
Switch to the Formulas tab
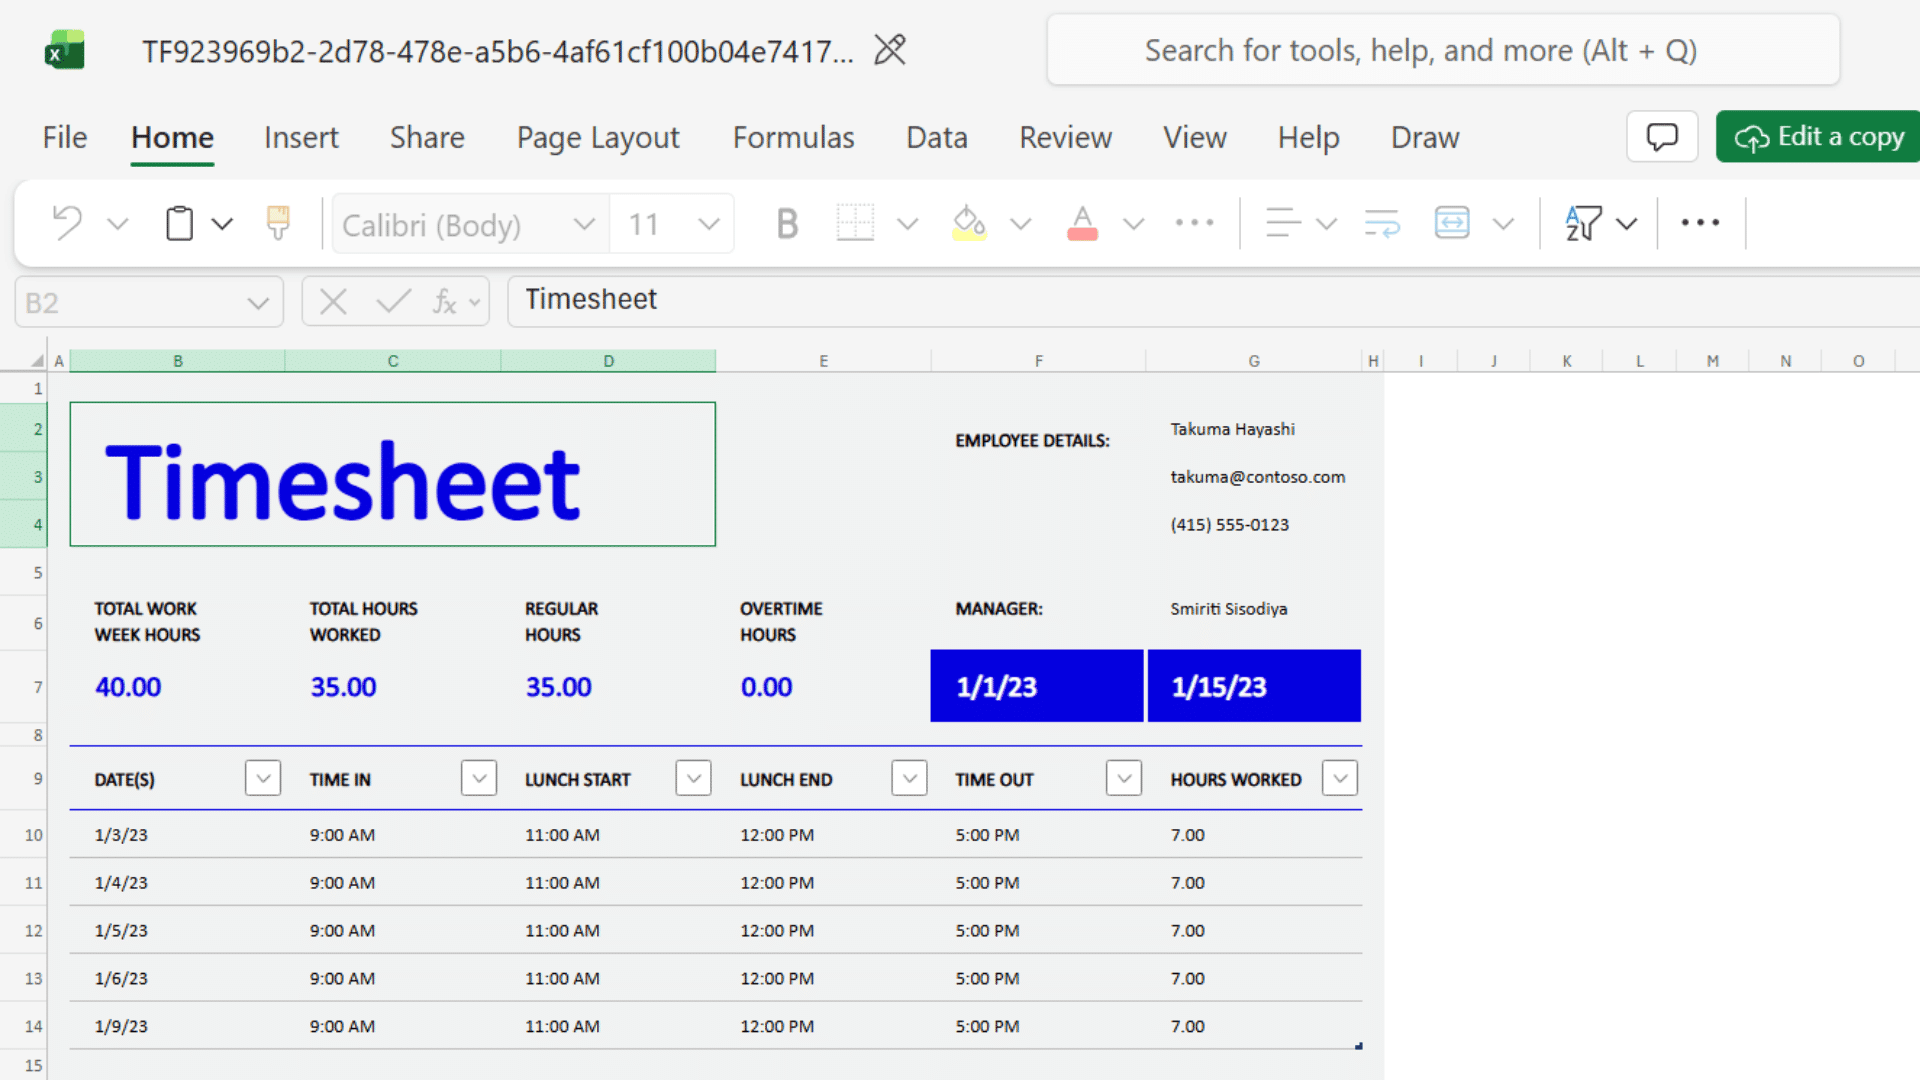793,137
